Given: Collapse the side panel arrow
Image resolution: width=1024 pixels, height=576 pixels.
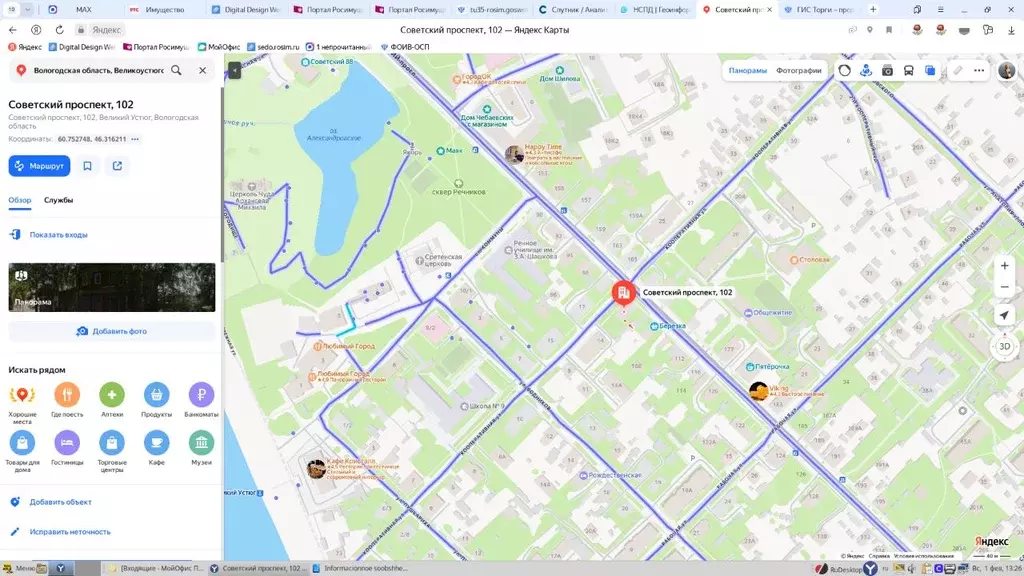Looking at the screenshot, I should [x=234, y=70].
